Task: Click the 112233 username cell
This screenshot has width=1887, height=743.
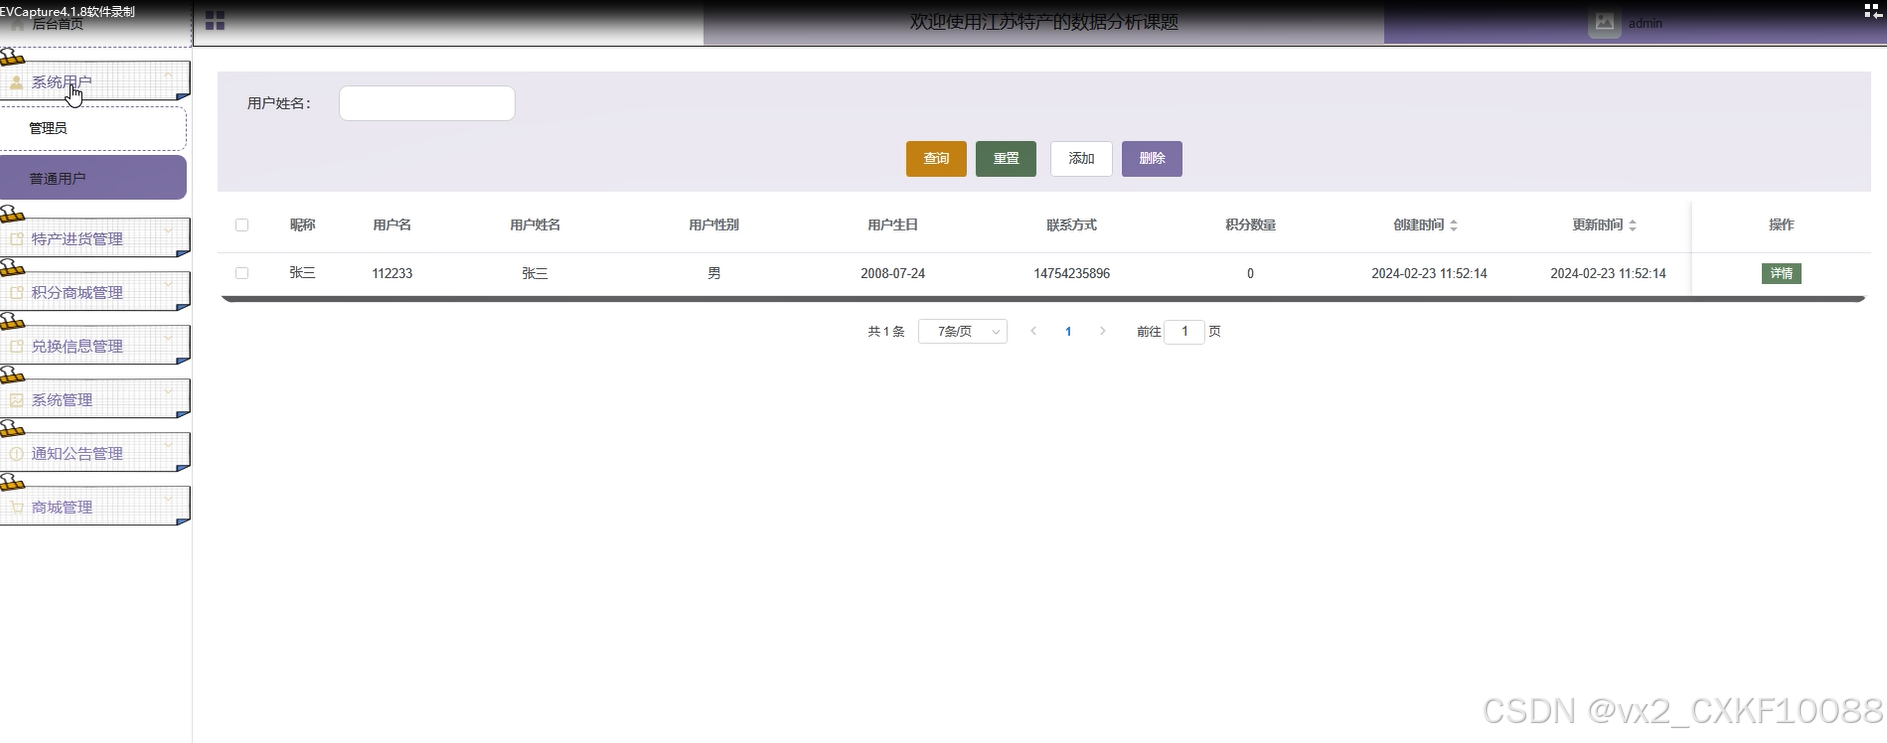Action: (x=392, y=273)
